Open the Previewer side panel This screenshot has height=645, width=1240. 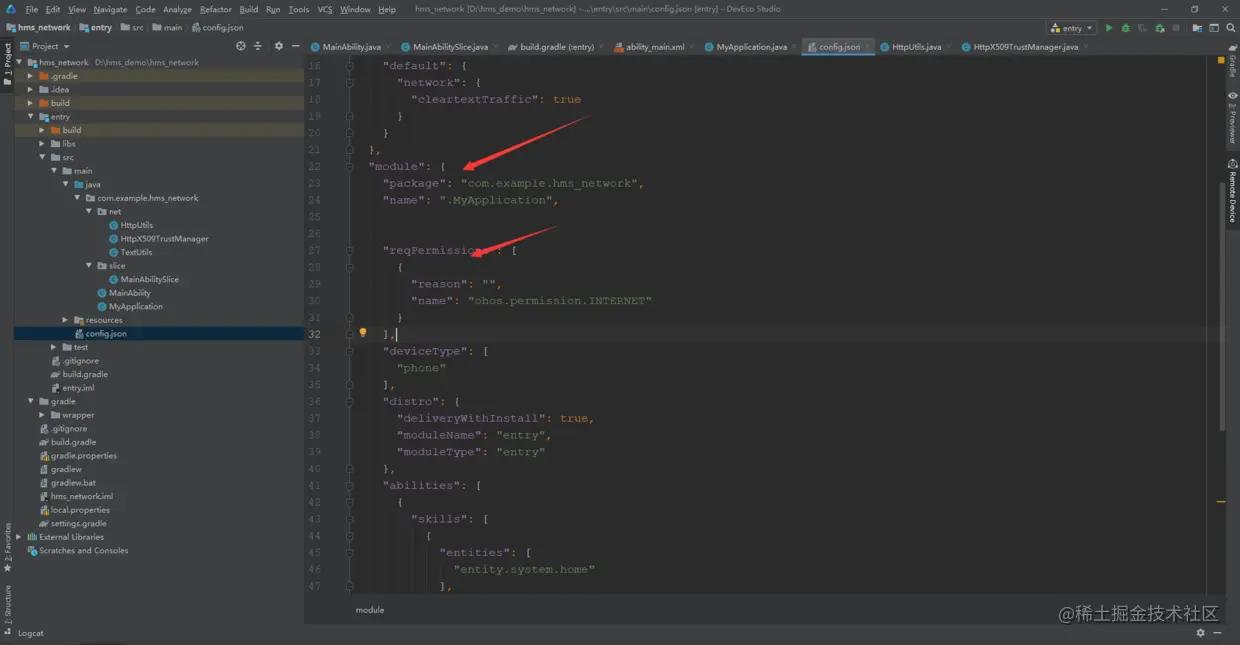coord(1233,118)
